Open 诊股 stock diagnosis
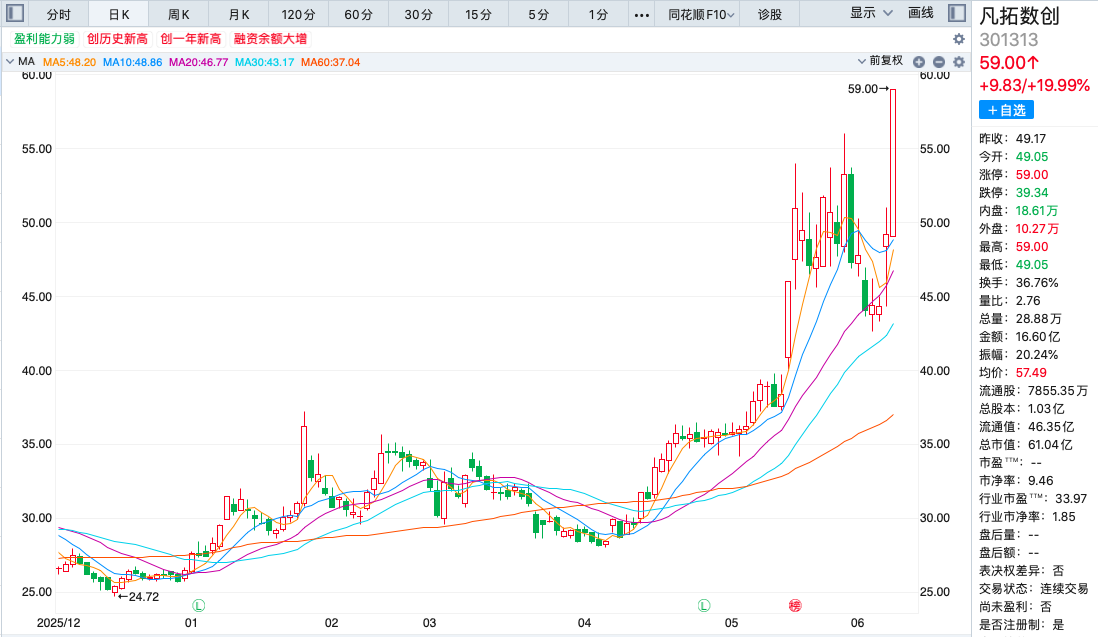Viewport: 1098px width, 637px height. (770, 15)
